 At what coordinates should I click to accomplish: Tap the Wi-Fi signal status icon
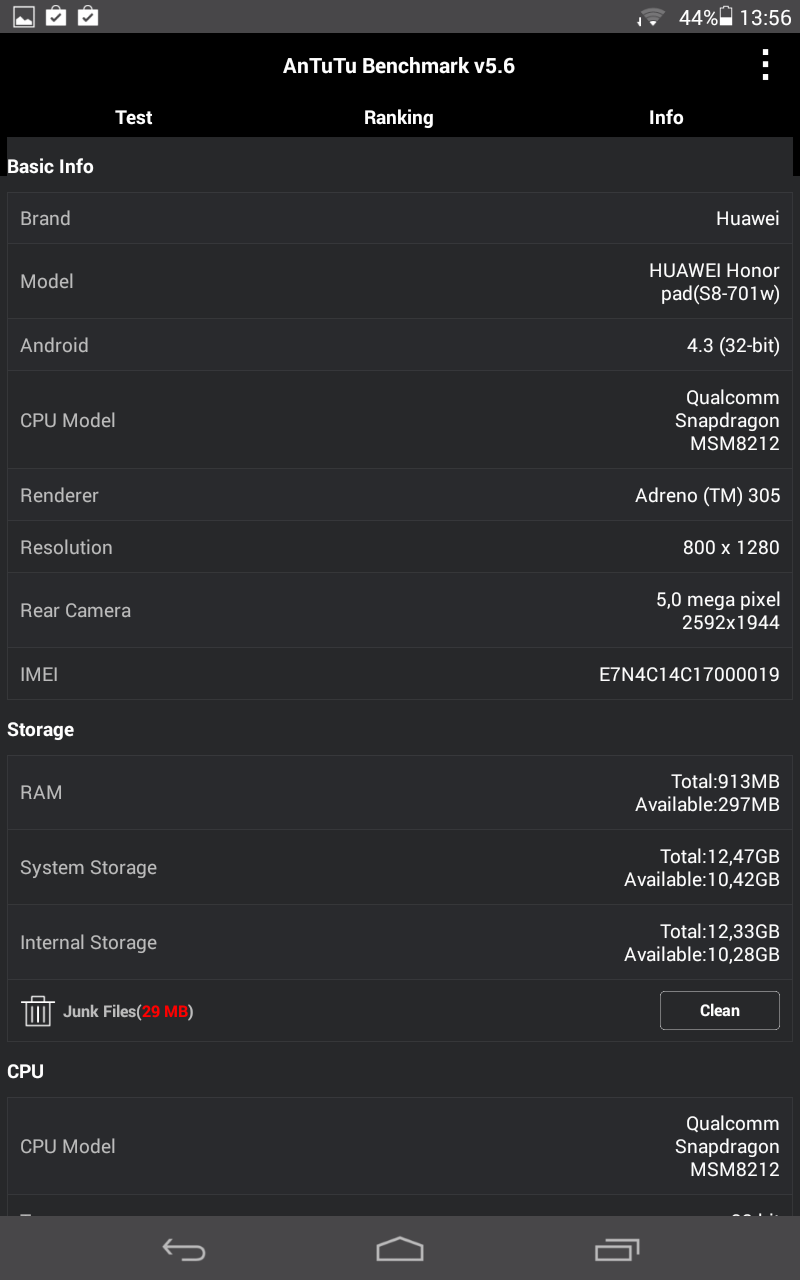pos(652,17)
